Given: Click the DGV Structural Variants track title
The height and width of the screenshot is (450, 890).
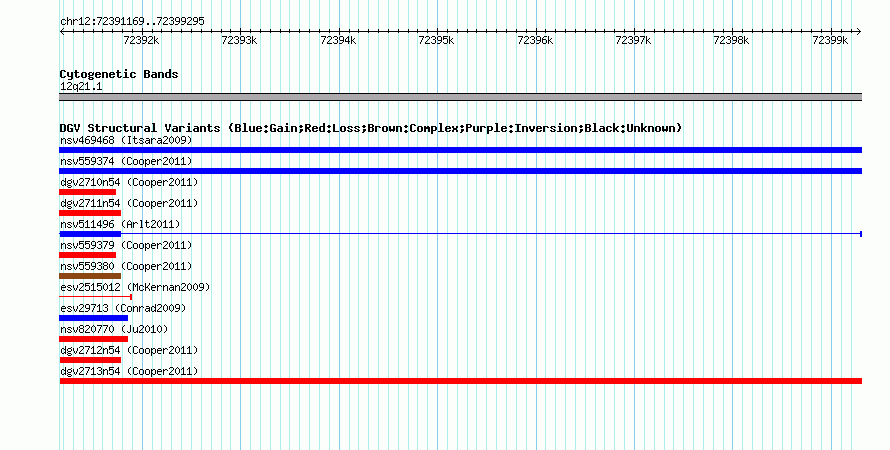Looking at the screenshot, I should 371,128.
